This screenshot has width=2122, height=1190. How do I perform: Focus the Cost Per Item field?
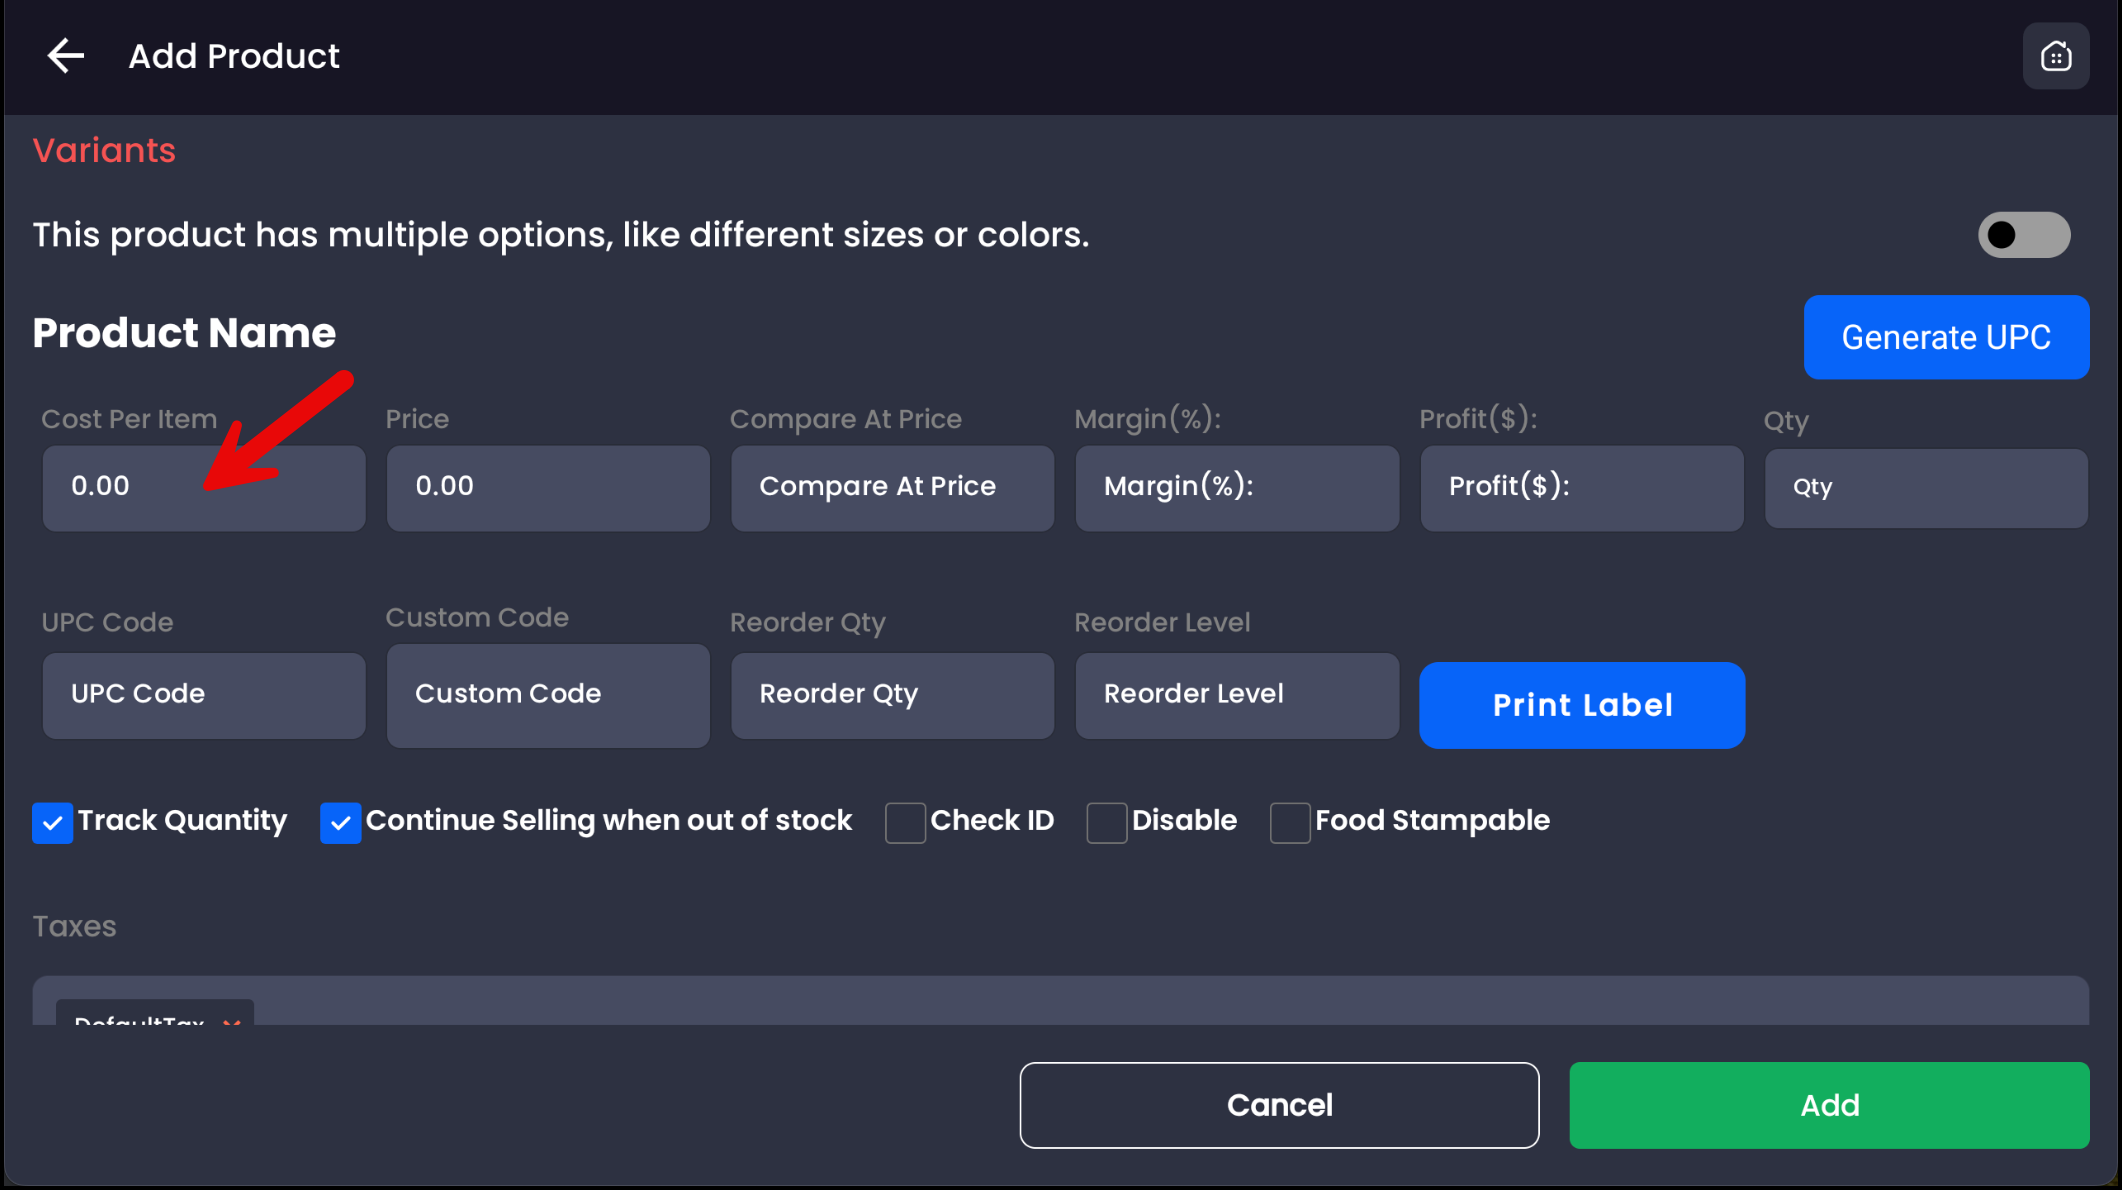pos(204,488)
